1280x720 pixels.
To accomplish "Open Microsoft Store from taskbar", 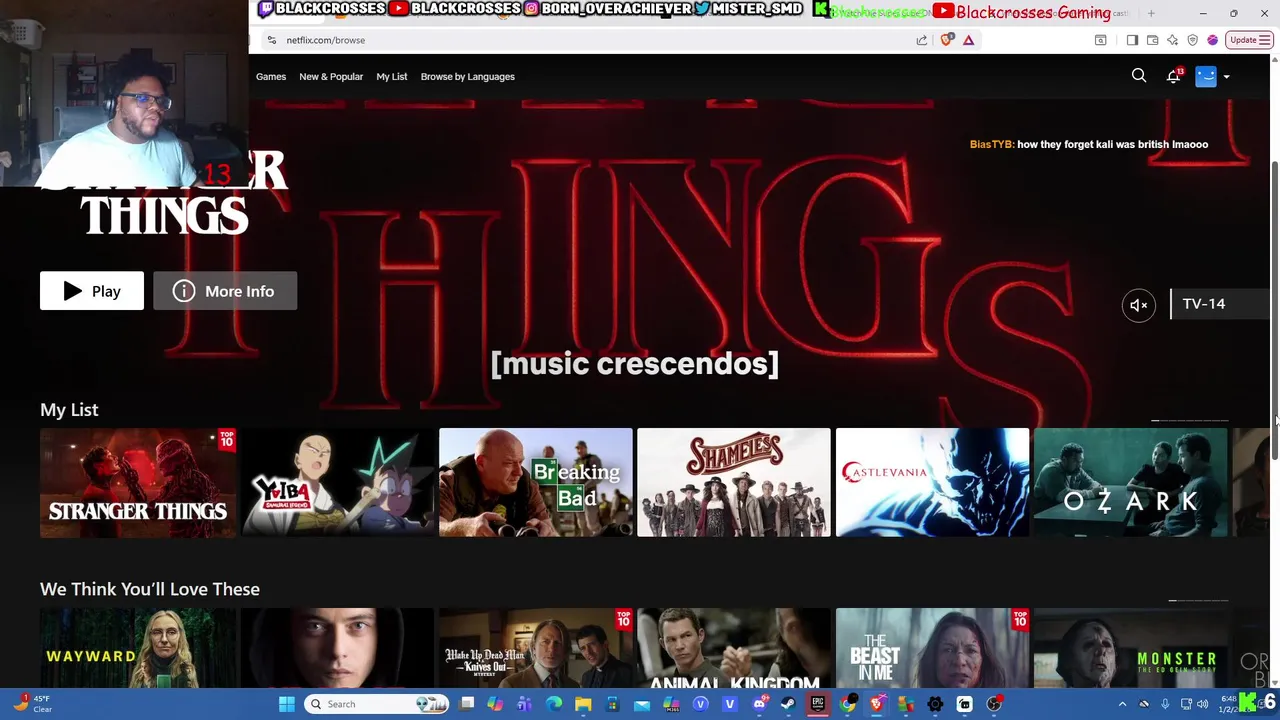I will [x=612, y=704].
